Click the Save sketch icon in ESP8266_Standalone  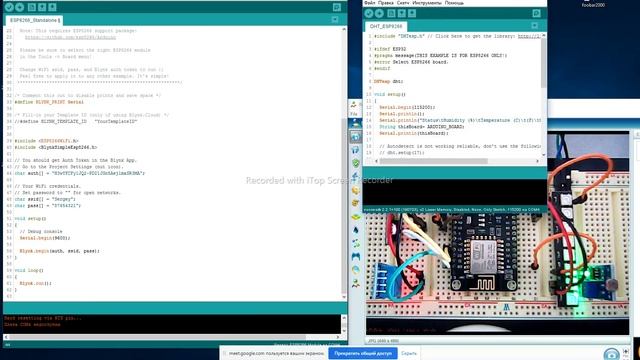pos(53,7)
